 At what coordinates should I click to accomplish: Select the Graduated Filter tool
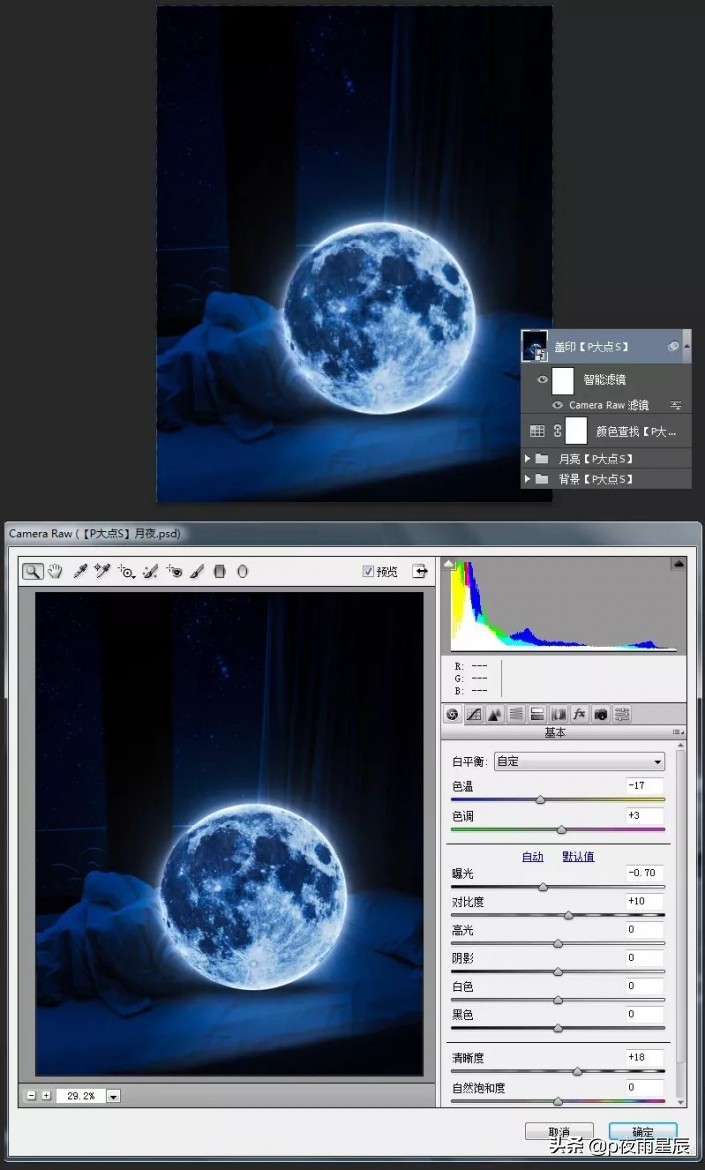[220, 571]
